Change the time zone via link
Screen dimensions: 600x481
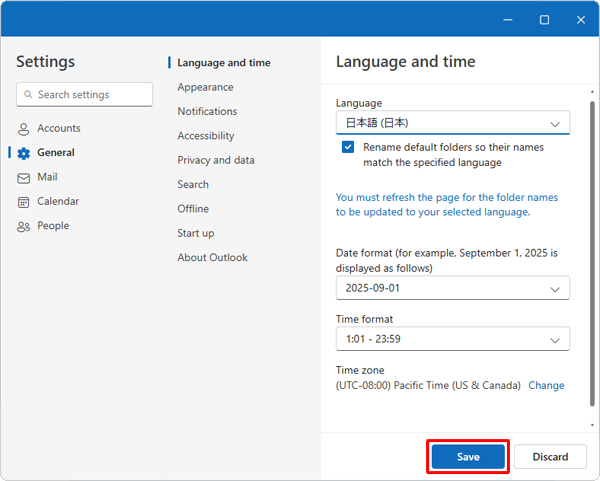click(546, 385)
